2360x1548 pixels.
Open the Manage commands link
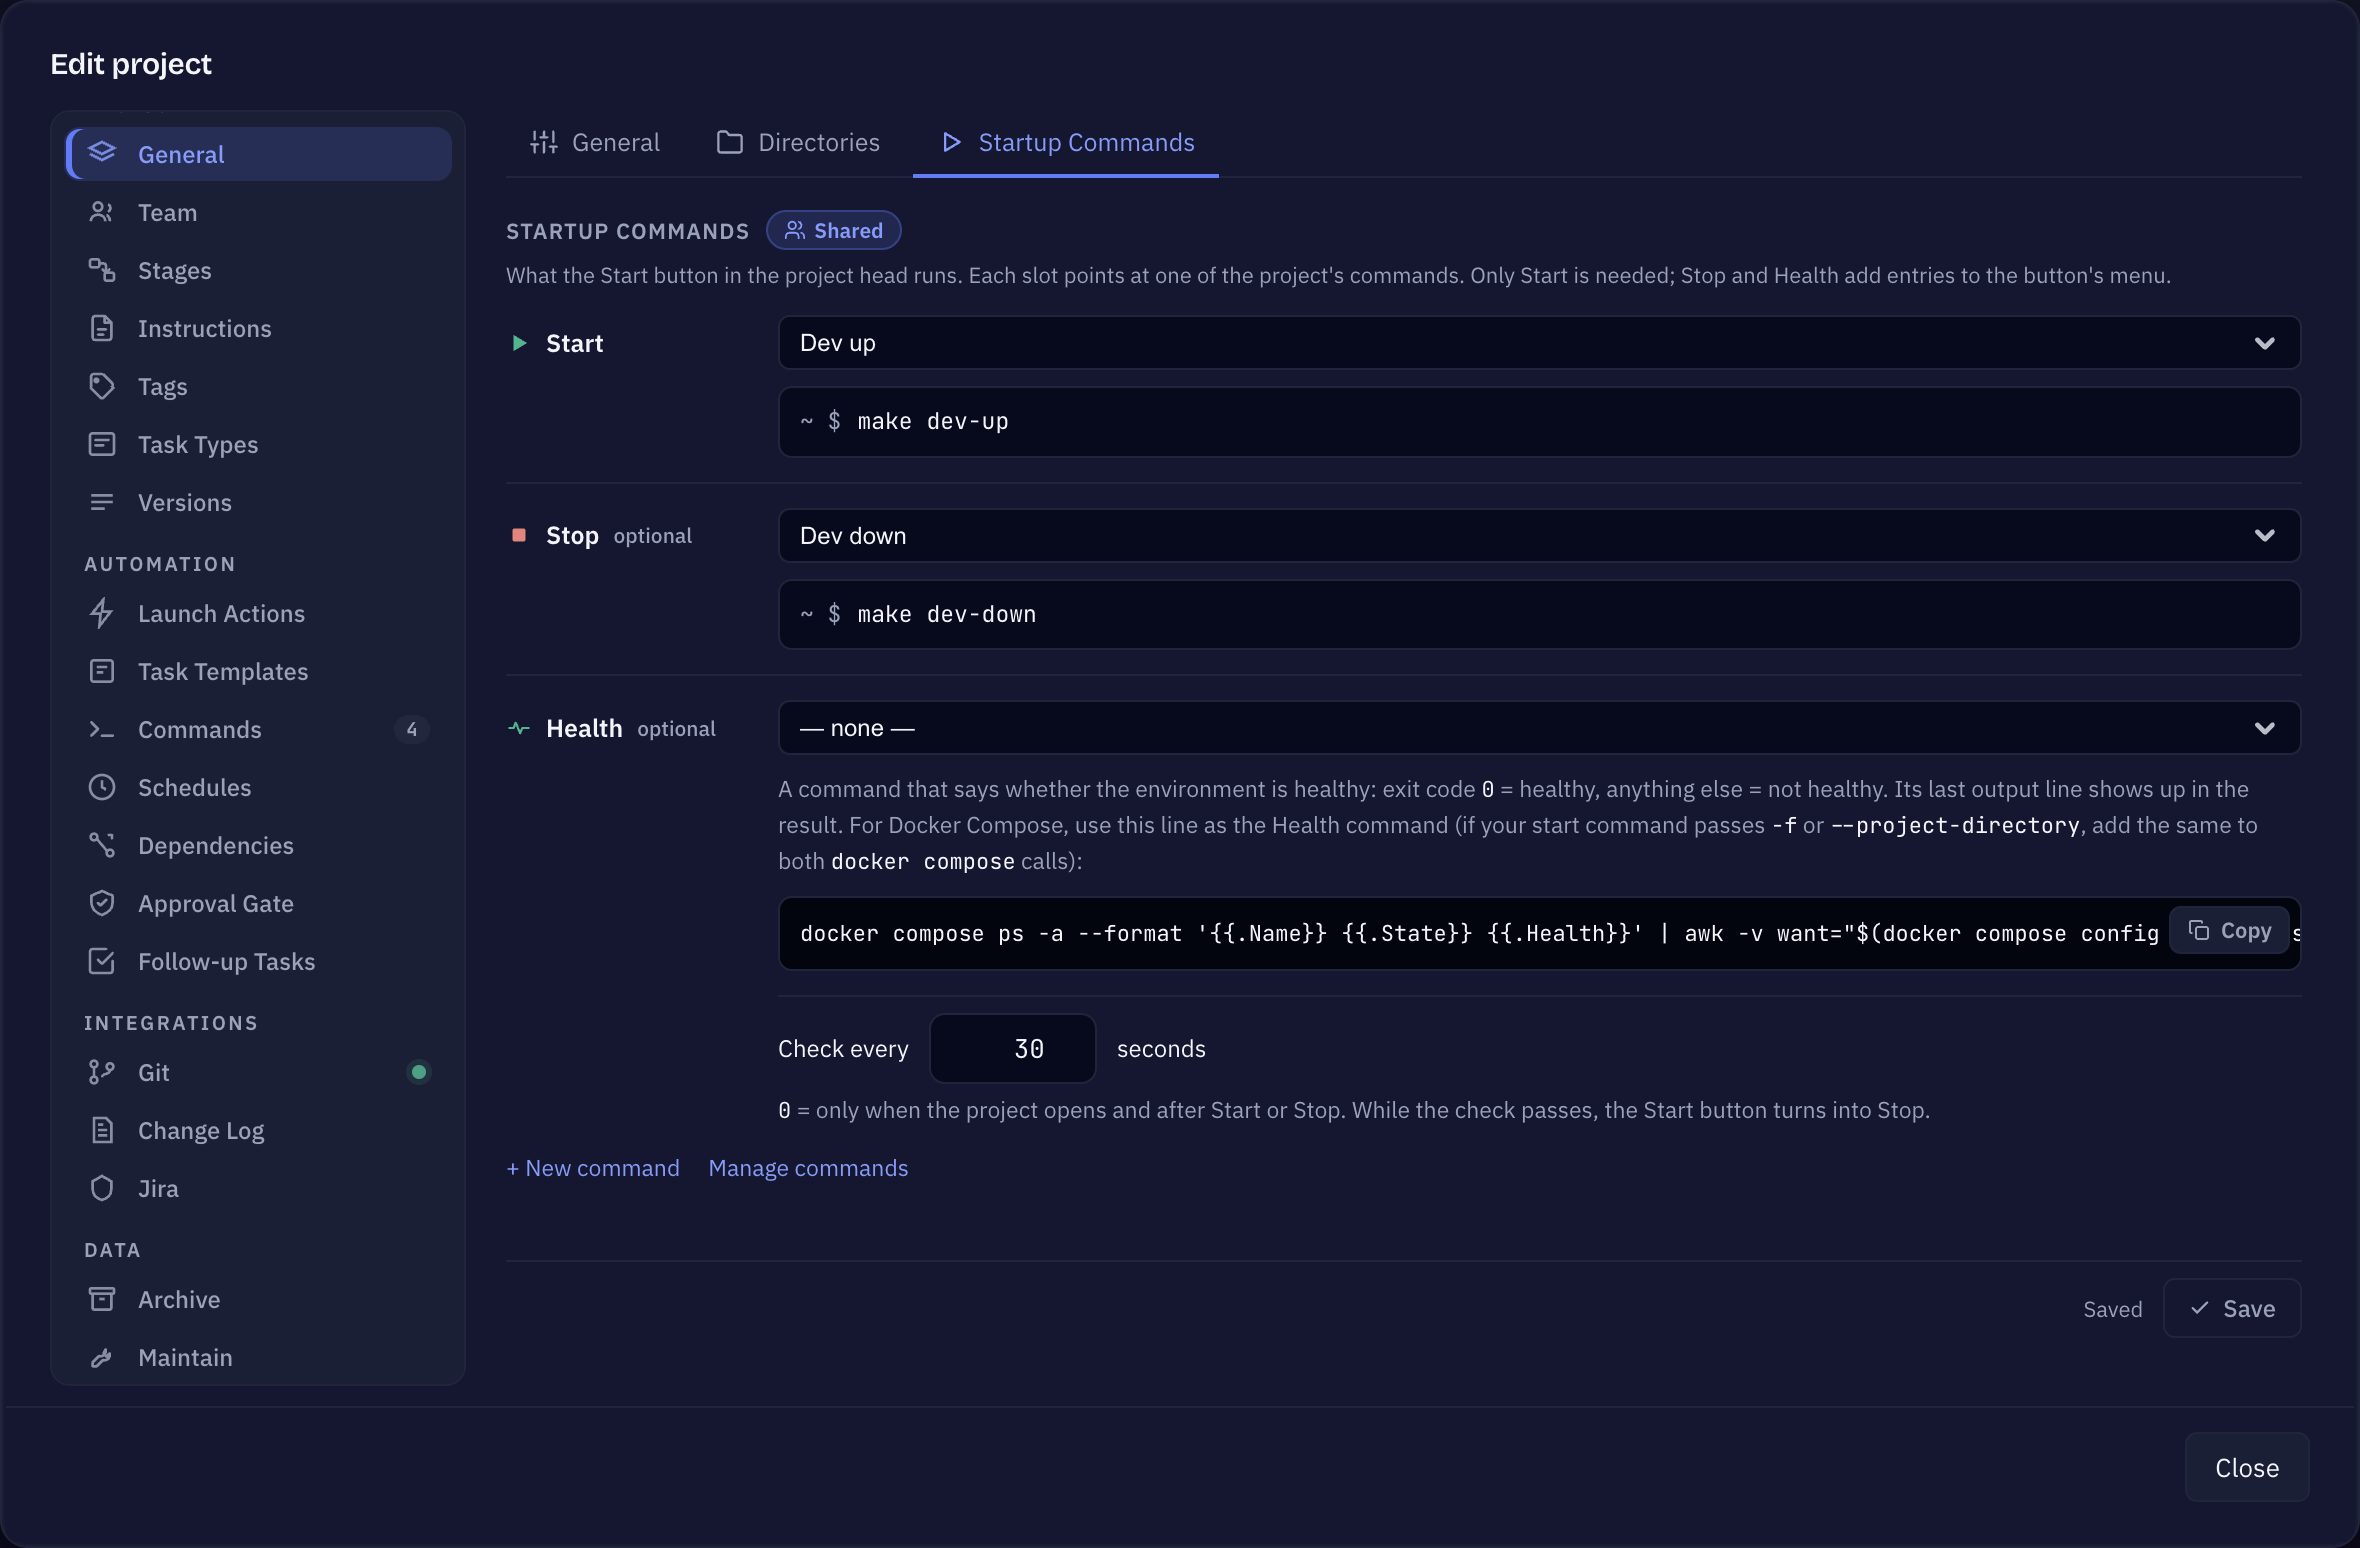tap(808, 1168)
